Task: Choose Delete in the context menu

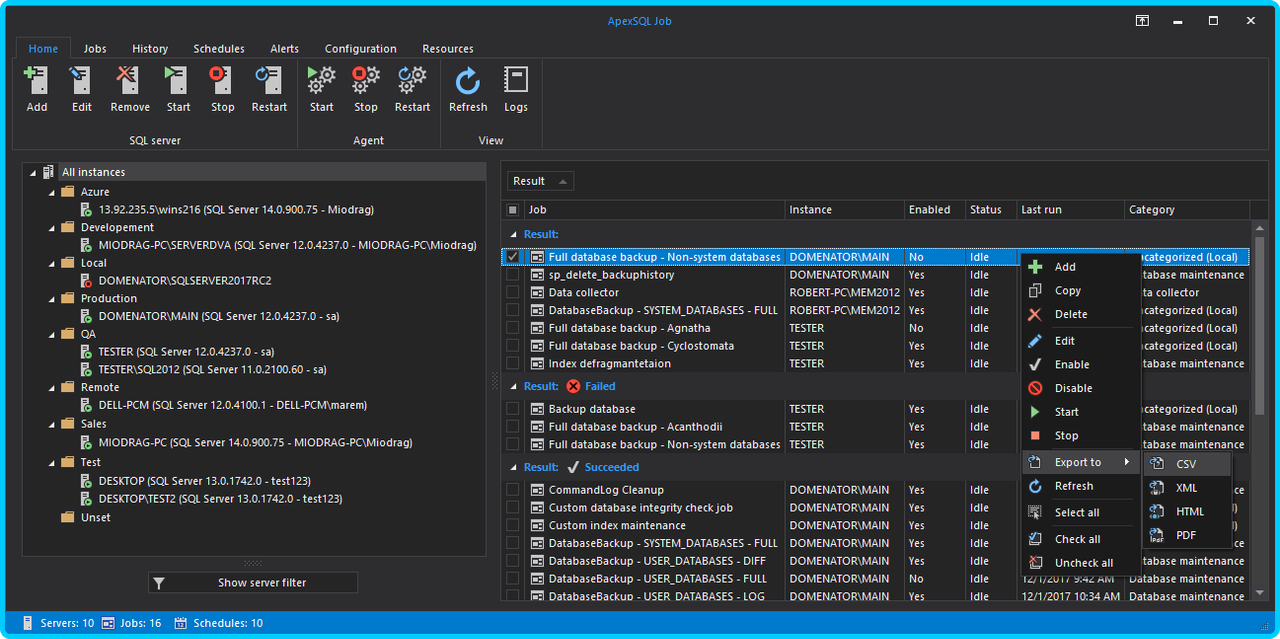Action: point(1081,314)
